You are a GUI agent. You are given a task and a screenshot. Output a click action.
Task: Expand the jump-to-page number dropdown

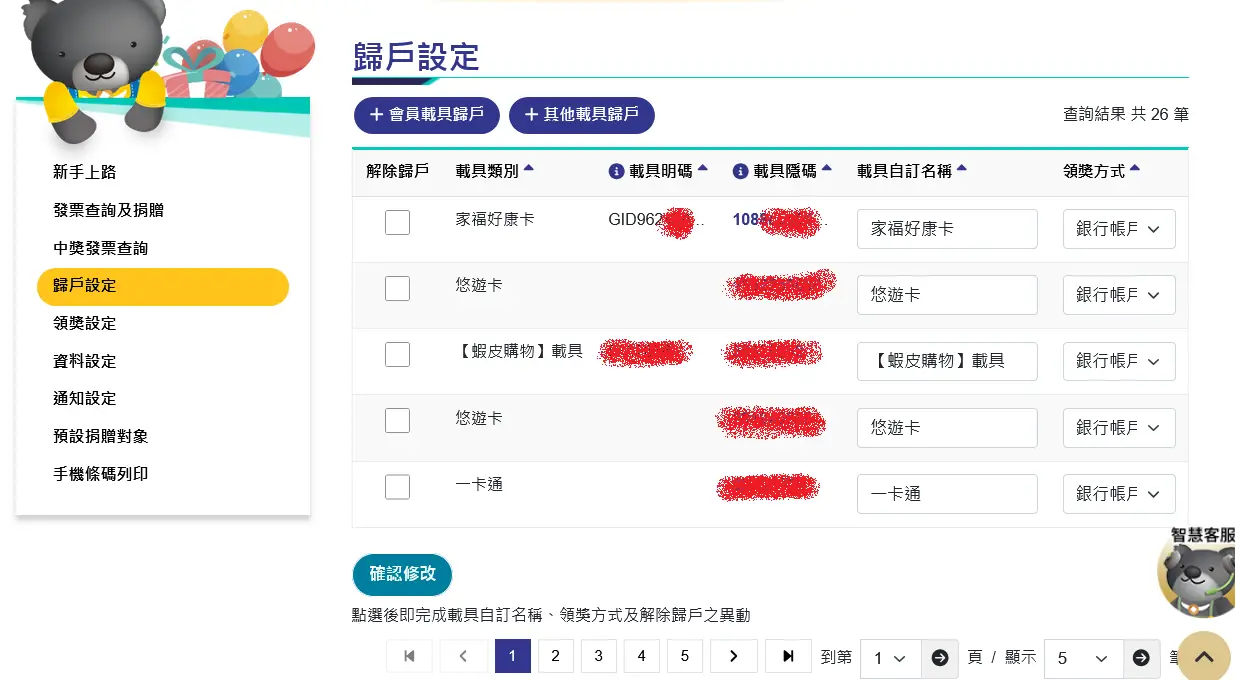[890, 658]
